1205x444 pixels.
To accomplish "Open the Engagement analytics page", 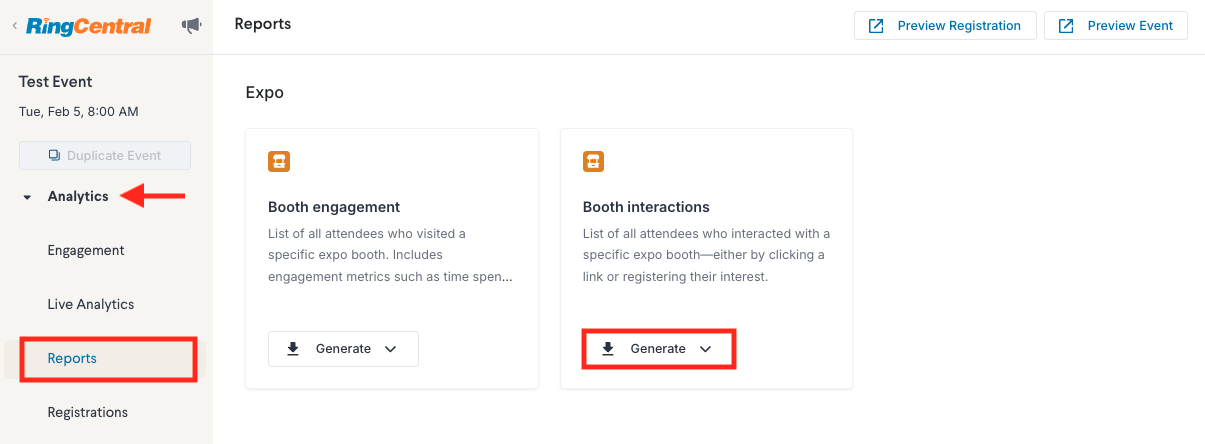I will pyautogui.click(x=86, y=250).
